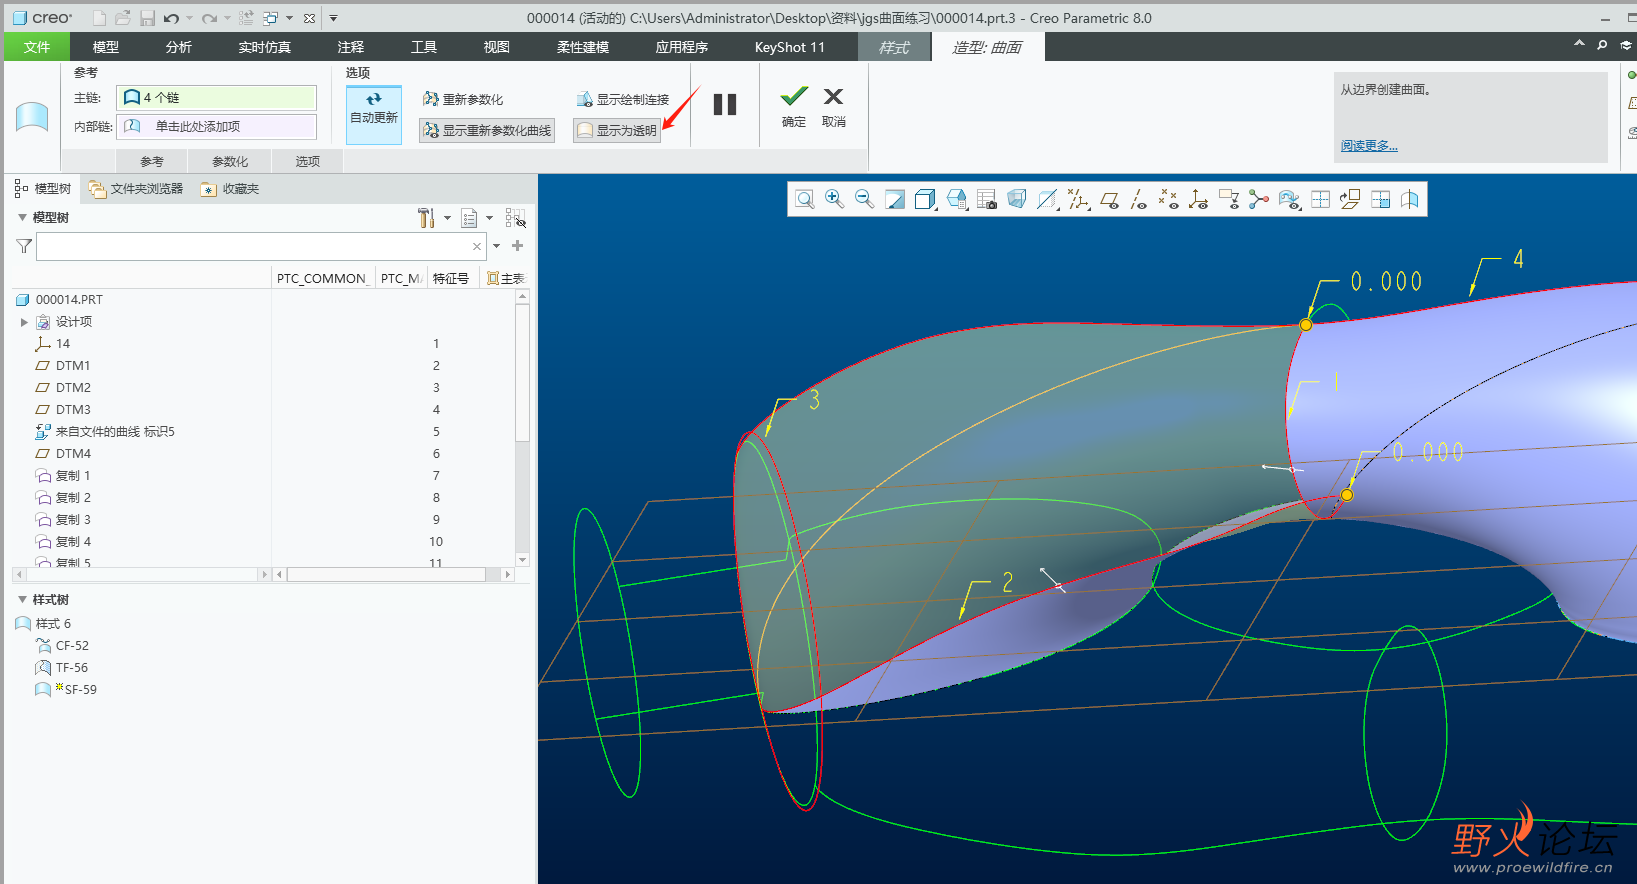Click the 主链 collector field showing 4个链
Screen dimensions: 1637x884
216,97
